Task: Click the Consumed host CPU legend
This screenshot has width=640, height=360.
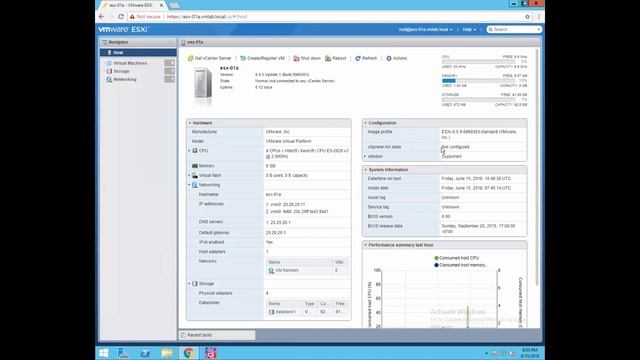Action: point(457,258)
